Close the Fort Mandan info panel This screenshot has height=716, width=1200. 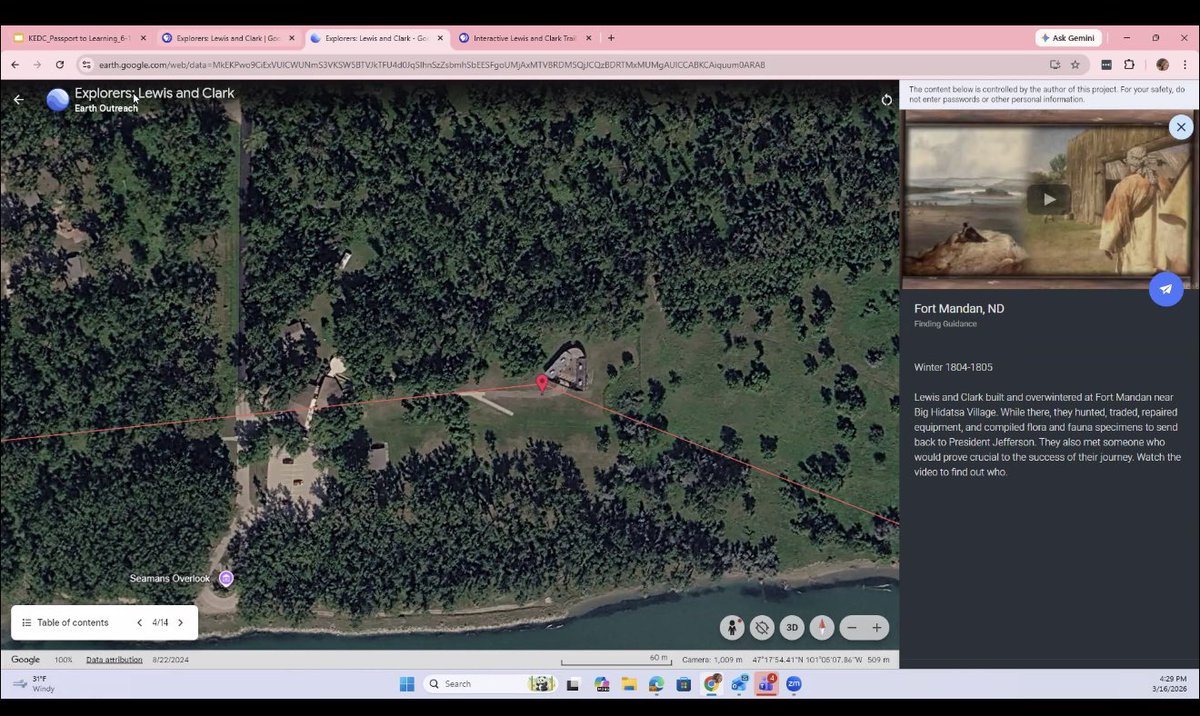tap(1181, 127)
